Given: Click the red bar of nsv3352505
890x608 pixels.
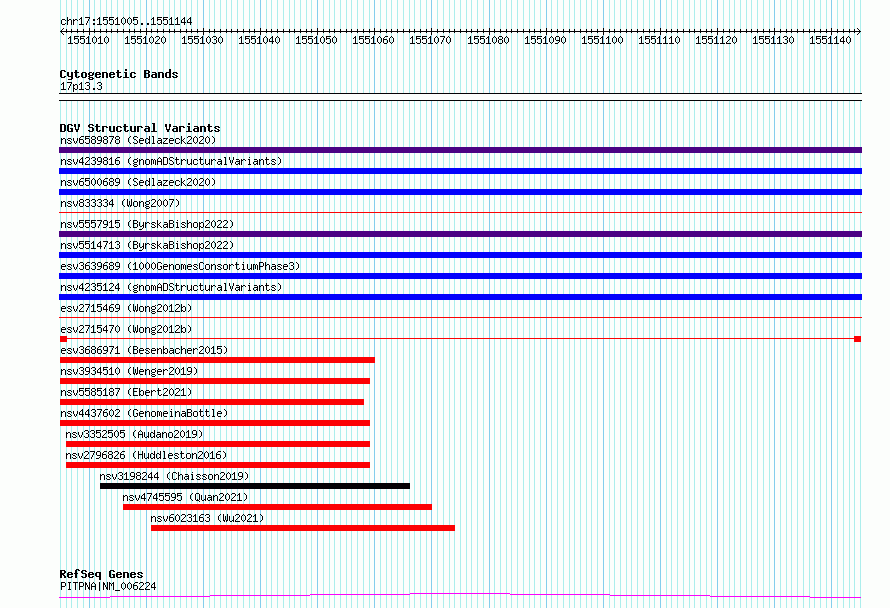Looking at the screenshot, I should 218,444.
